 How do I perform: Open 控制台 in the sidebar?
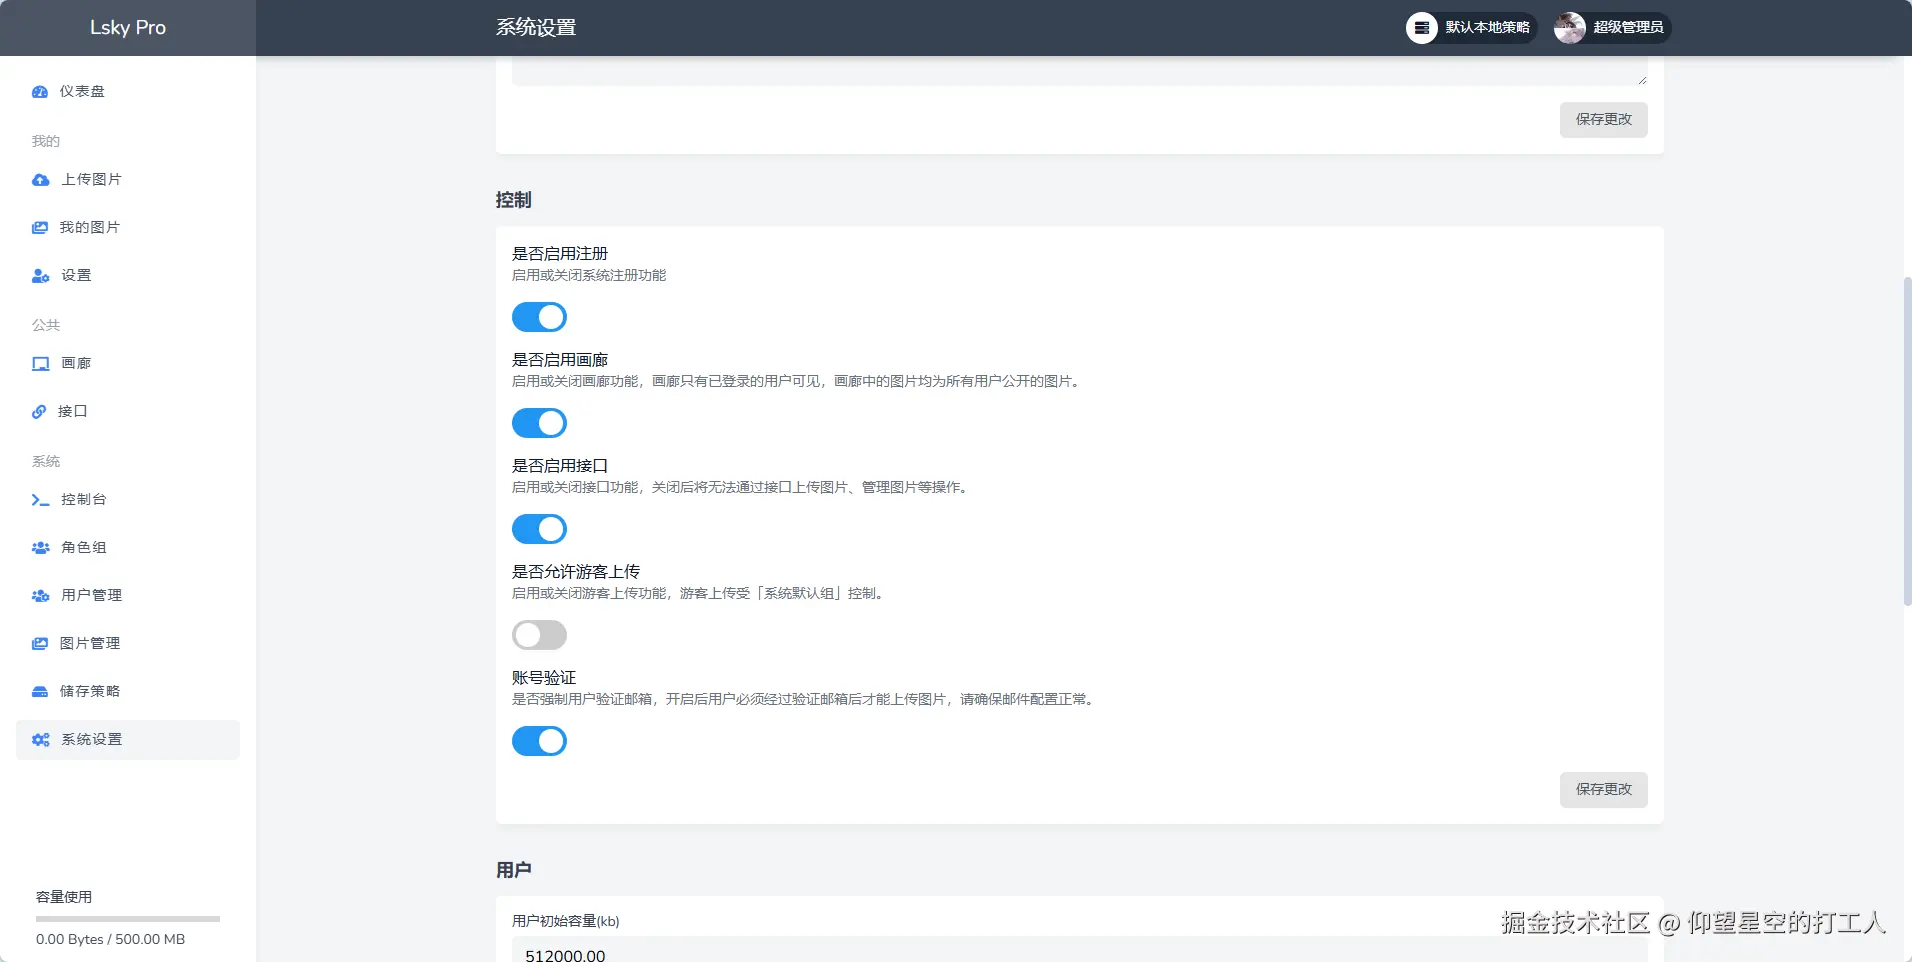click(x=128, y=500)
